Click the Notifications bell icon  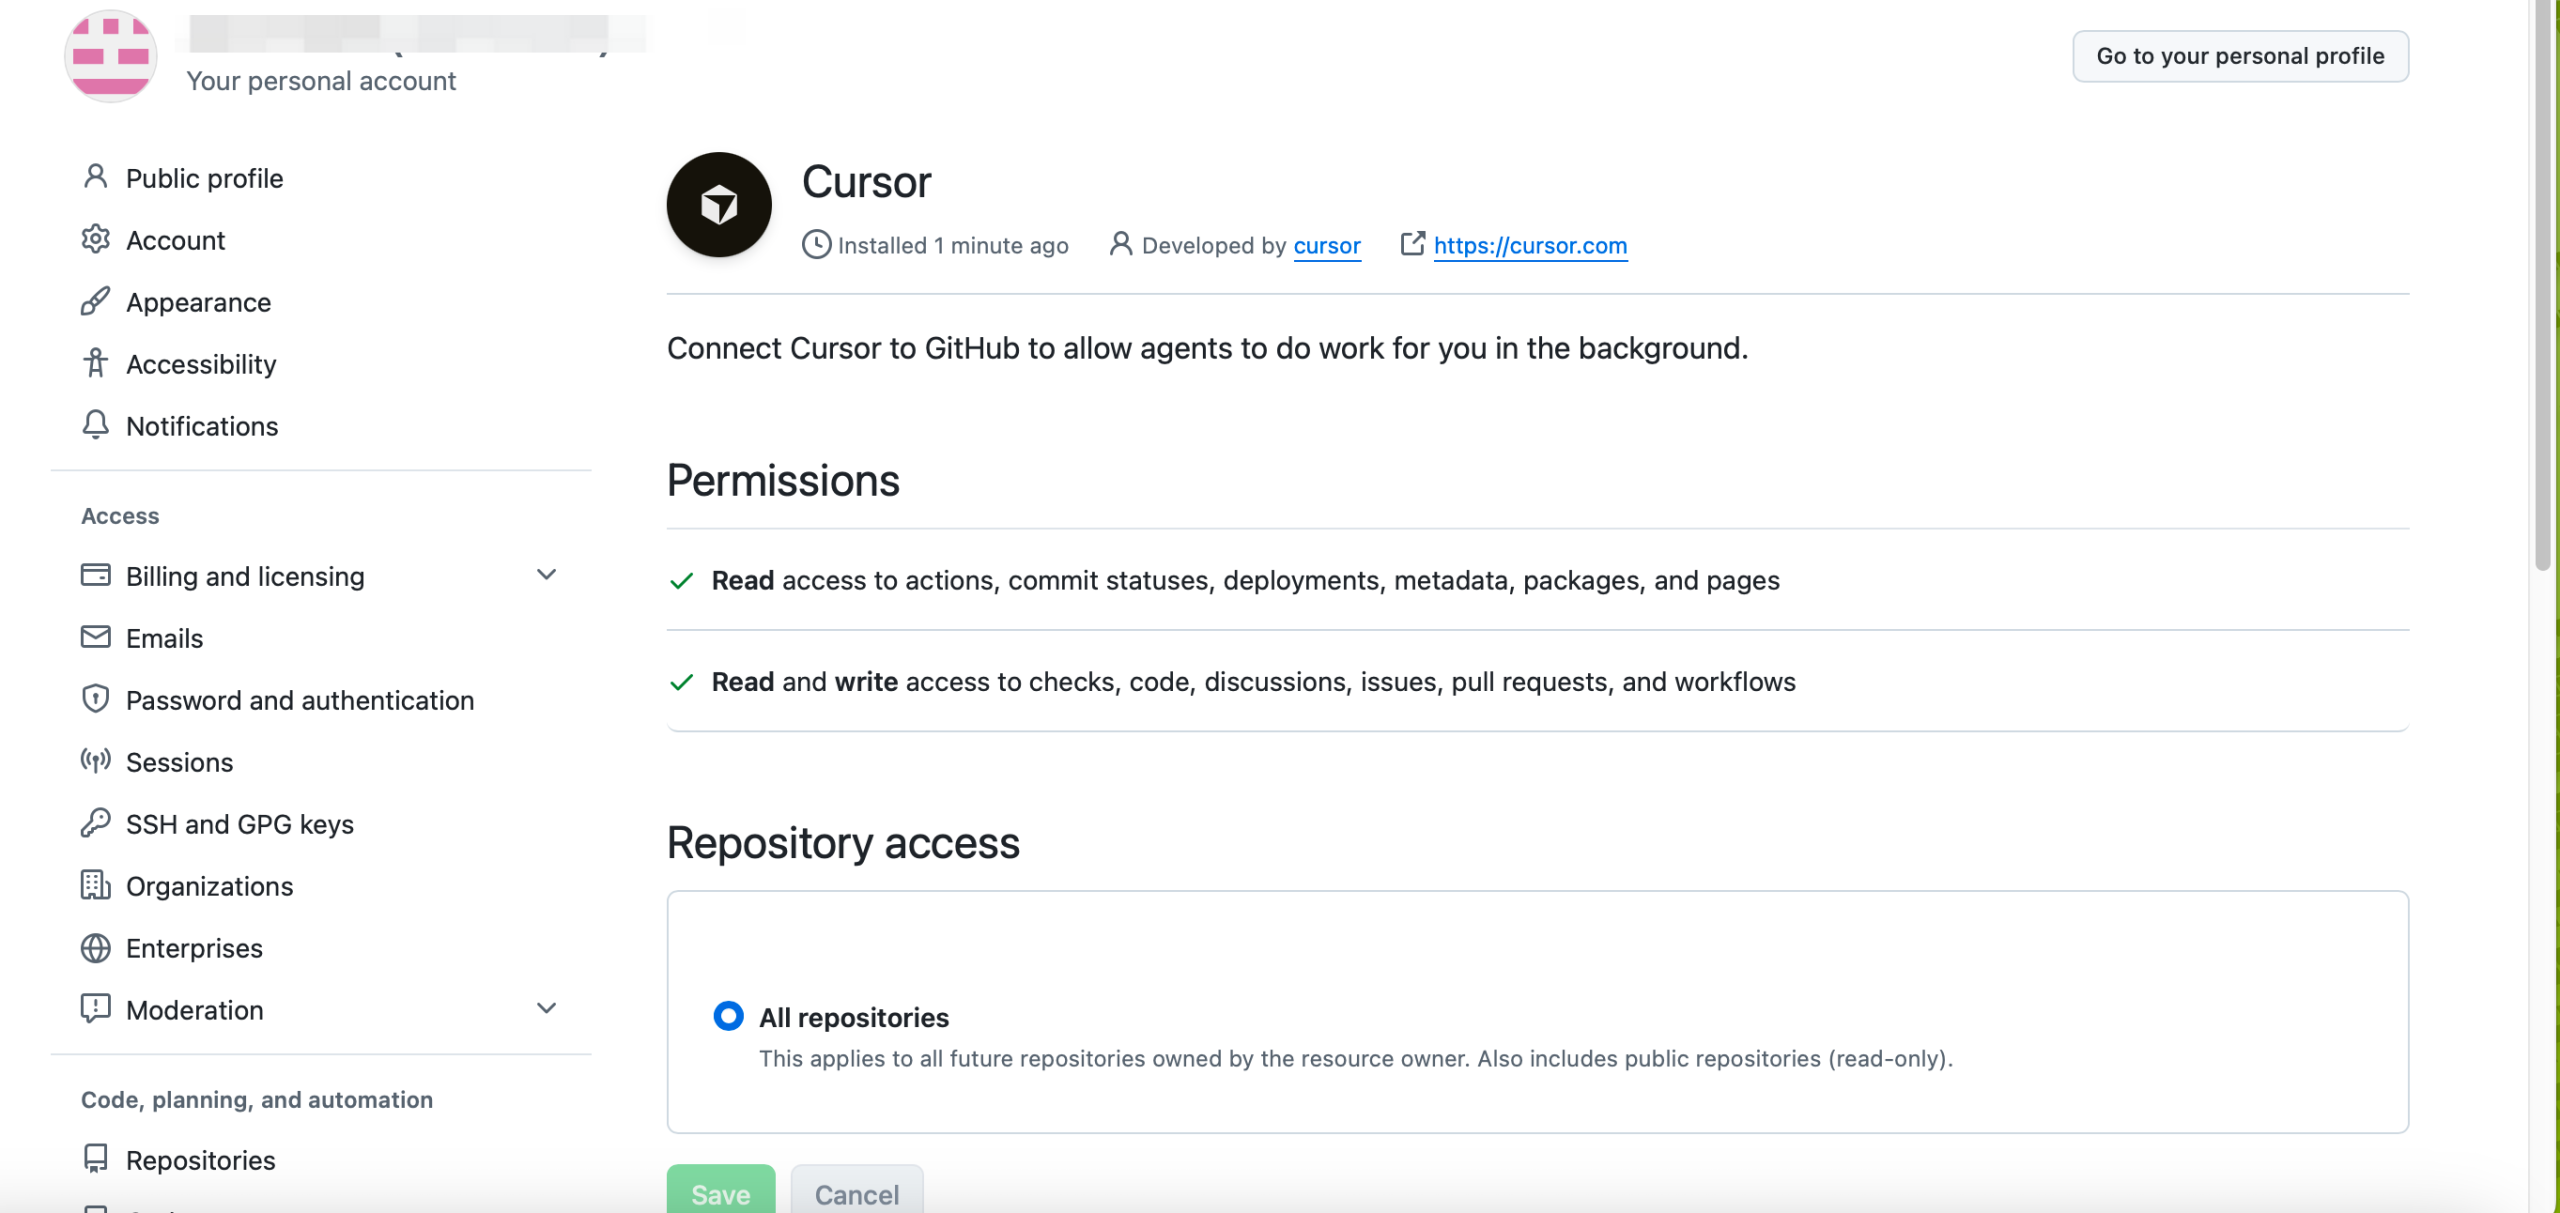click(x=95, y=426)
